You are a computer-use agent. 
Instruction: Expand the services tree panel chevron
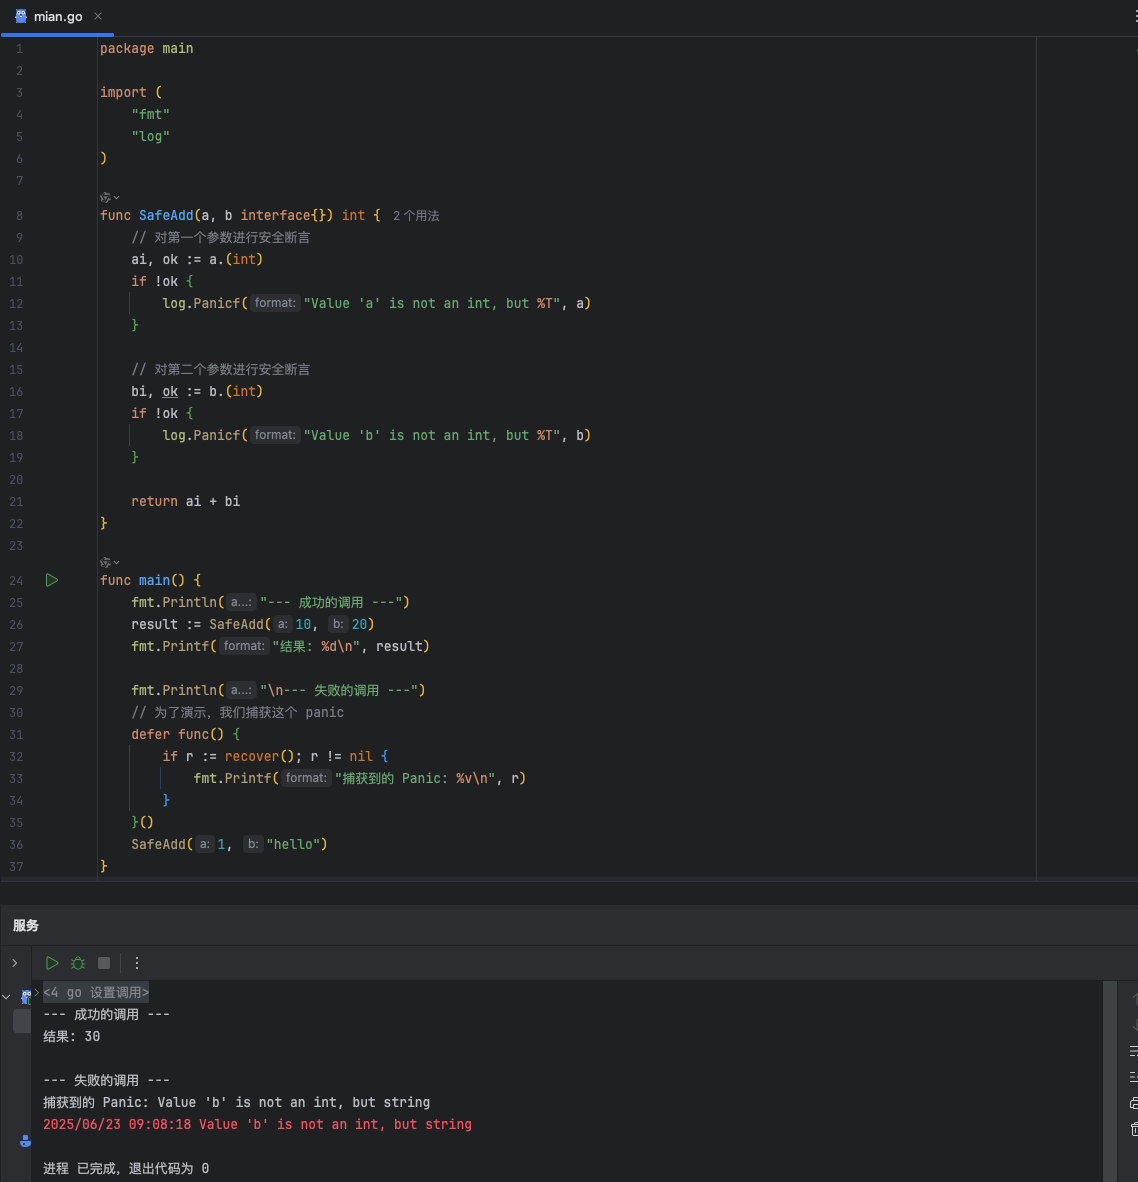tap(14, 963)
